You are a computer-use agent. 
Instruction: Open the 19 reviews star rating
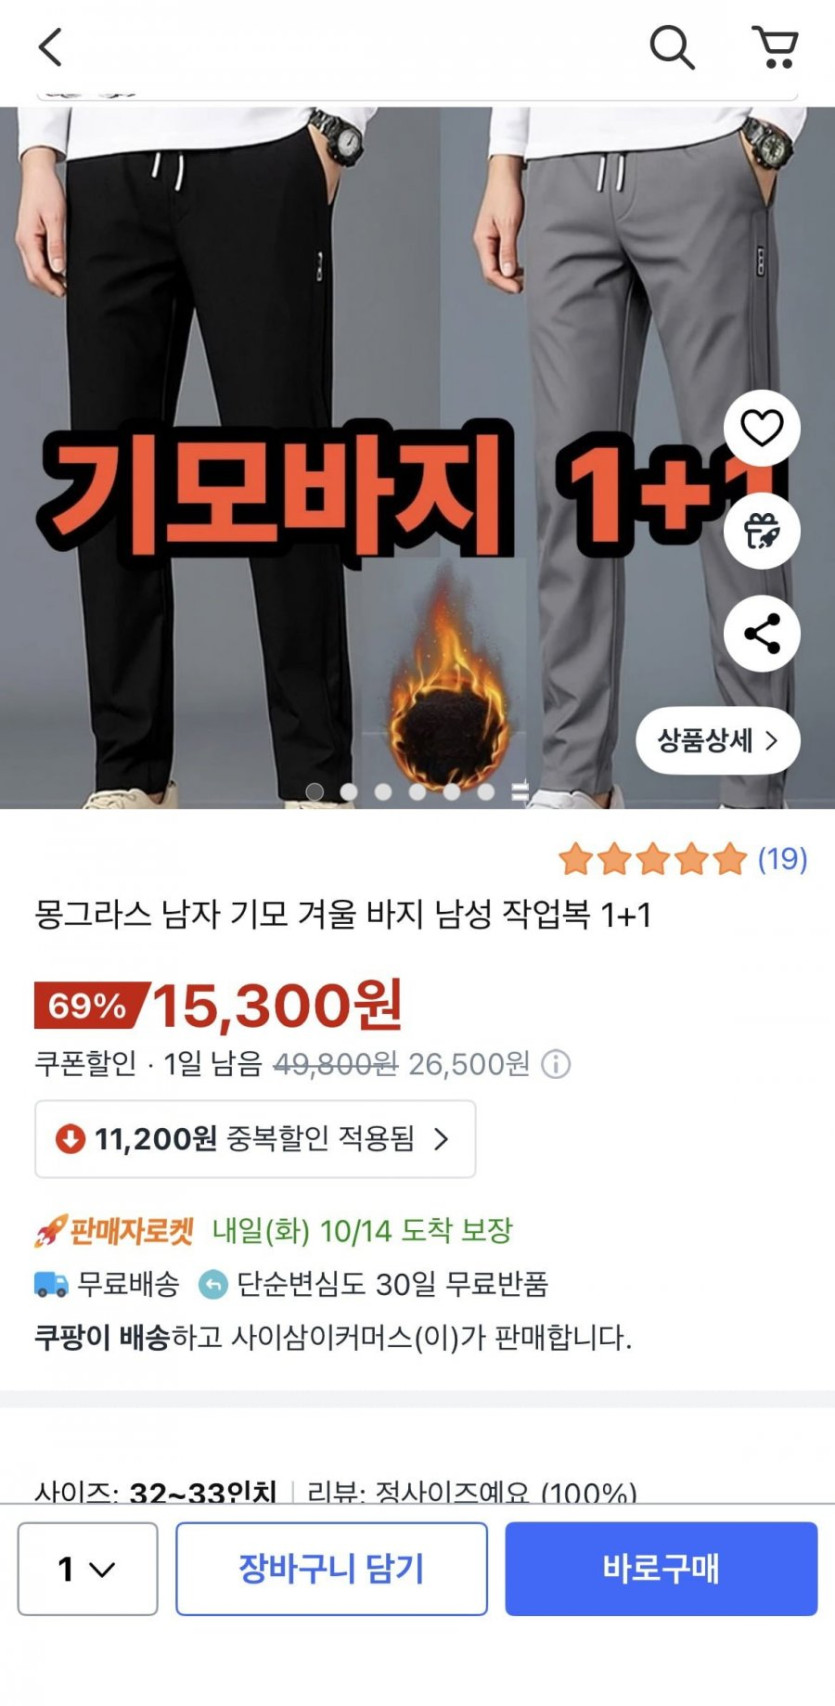(x=683, y=859)
